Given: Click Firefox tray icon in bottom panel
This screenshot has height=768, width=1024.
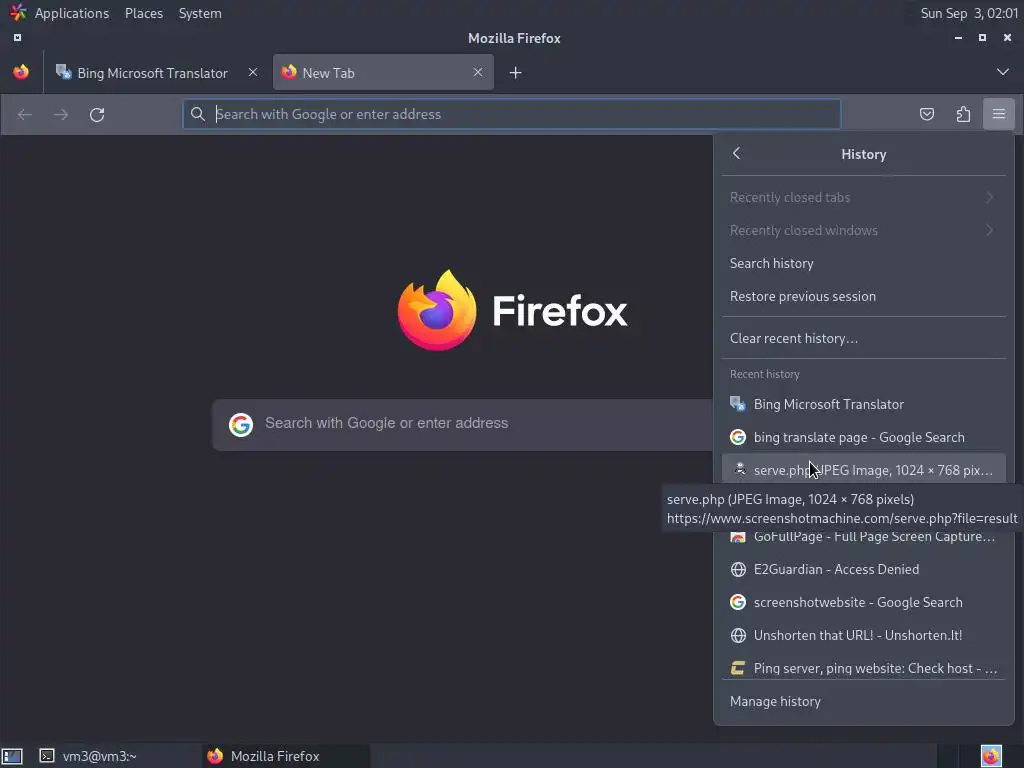Looking at the screenshot, I should 991,756.
